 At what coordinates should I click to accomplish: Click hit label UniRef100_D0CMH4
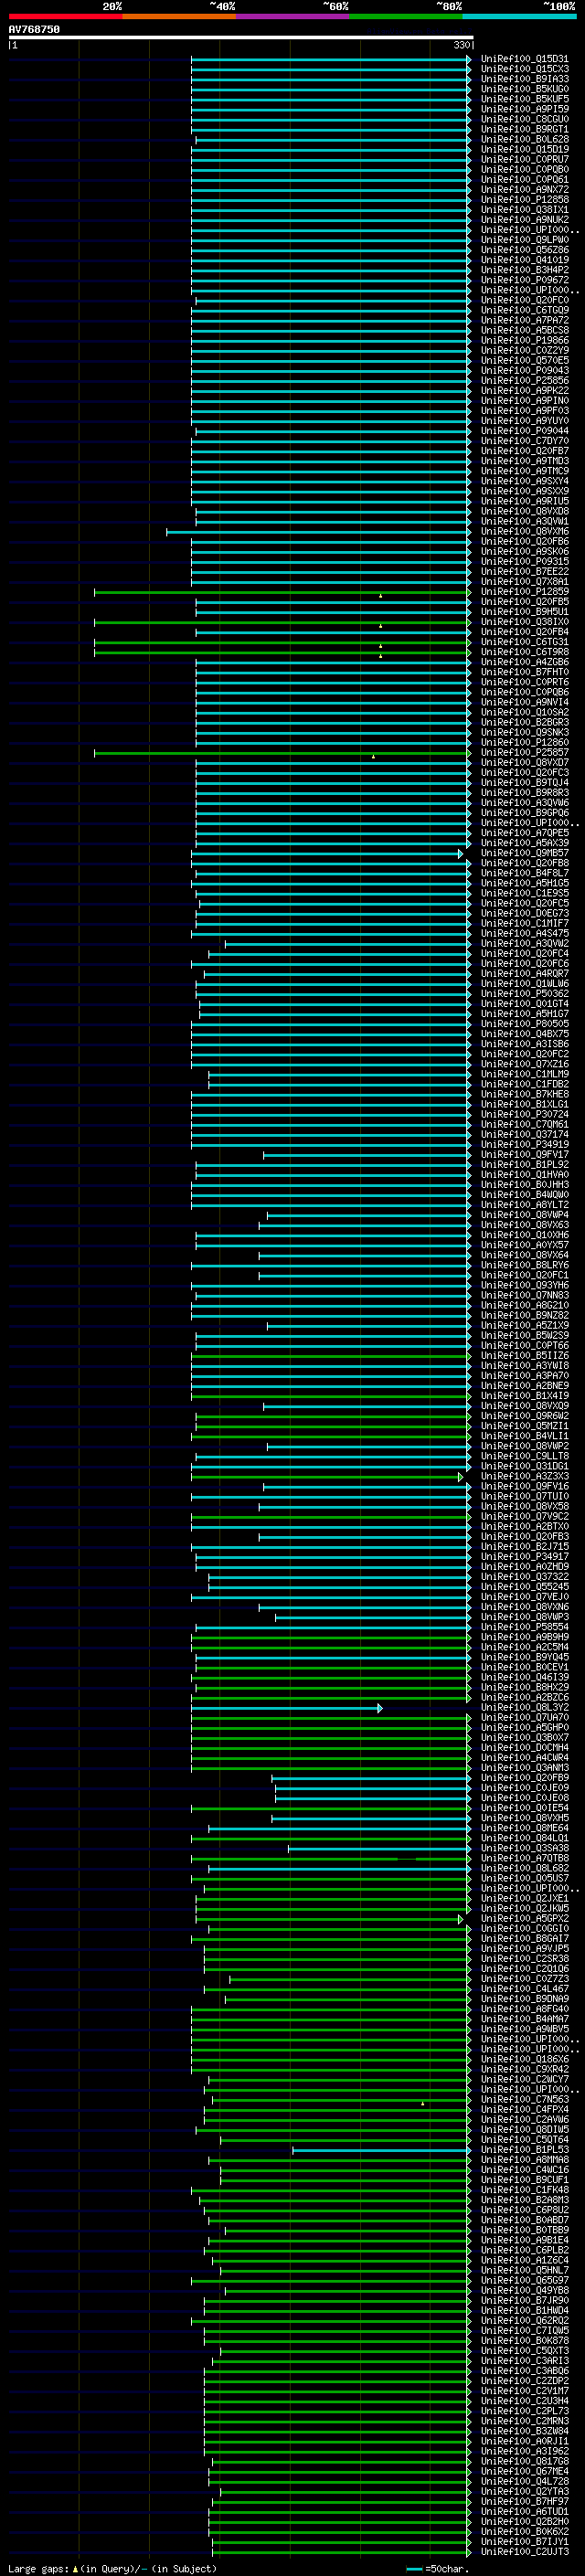525,1748
